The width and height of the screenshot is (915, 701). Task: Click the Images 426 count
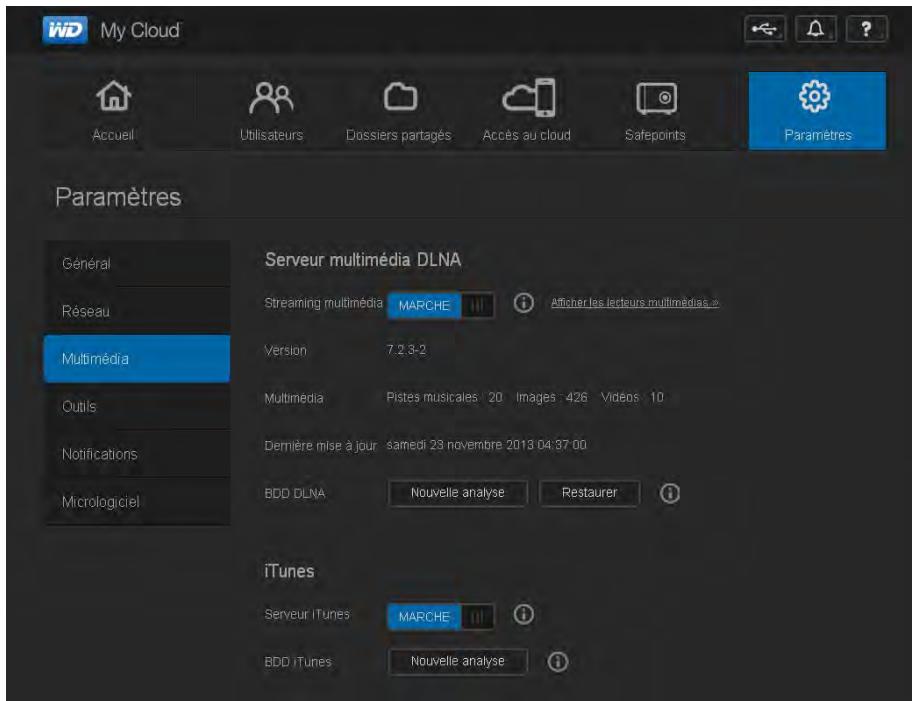[x=551, y=397]
